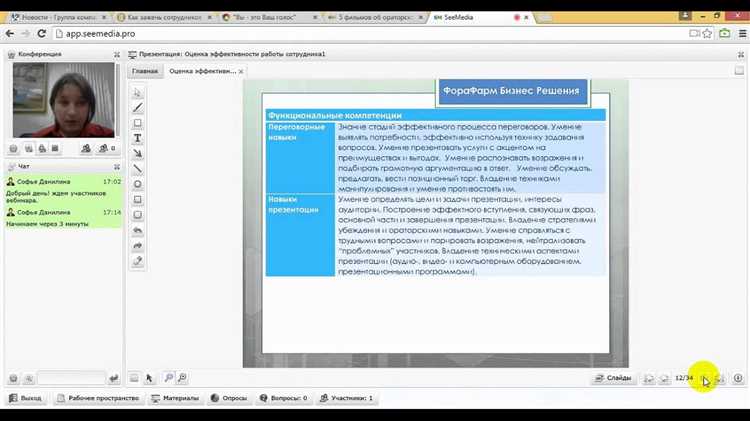Click the black cursor pointer icon below slide
Image resolution: width=750 pixels, height=421 pixels.
[x=149, y=378]
